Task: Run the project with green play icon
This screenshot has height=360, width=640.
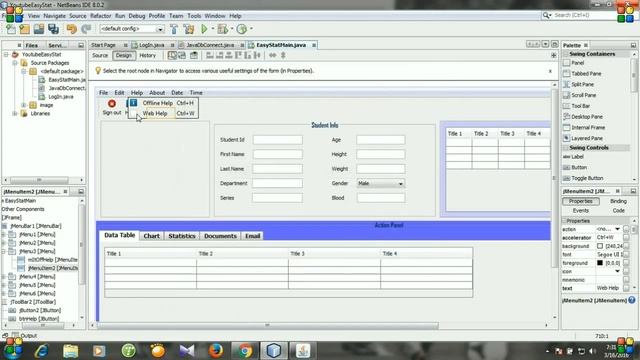Action: pos(204,29)
